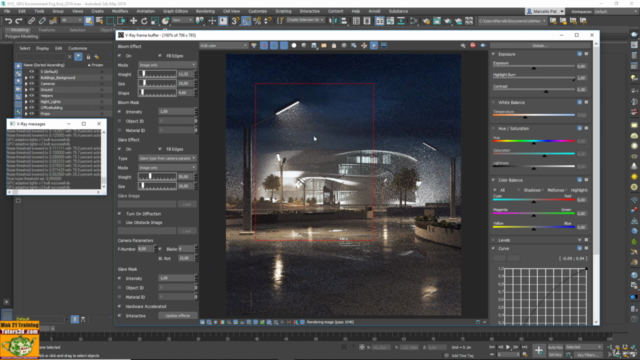Click the Redo arrow in main toolbar
Viewport: 640px width, 360px height.
click(x=19, y=21)
